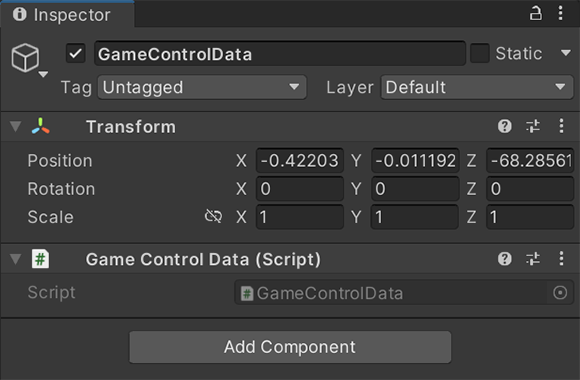This screenshot has width=580, height=380.
Task: Lock the Inspector with the padlock icon
Action: pos(535,14)
